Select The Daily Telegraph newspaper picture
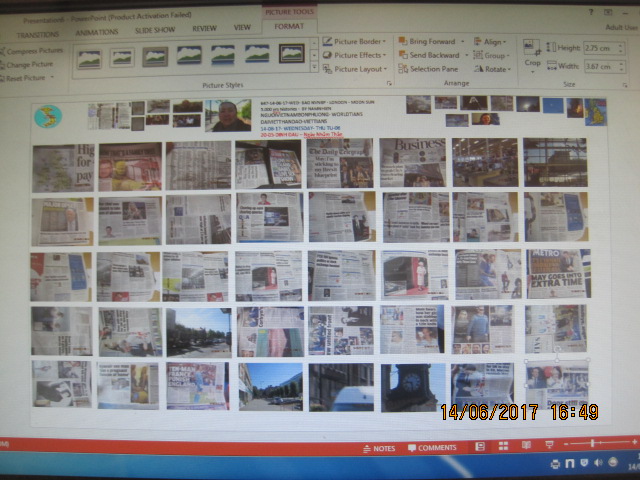Image resolution: width=640 pixels, height=480 pixels. coord(340,163)
